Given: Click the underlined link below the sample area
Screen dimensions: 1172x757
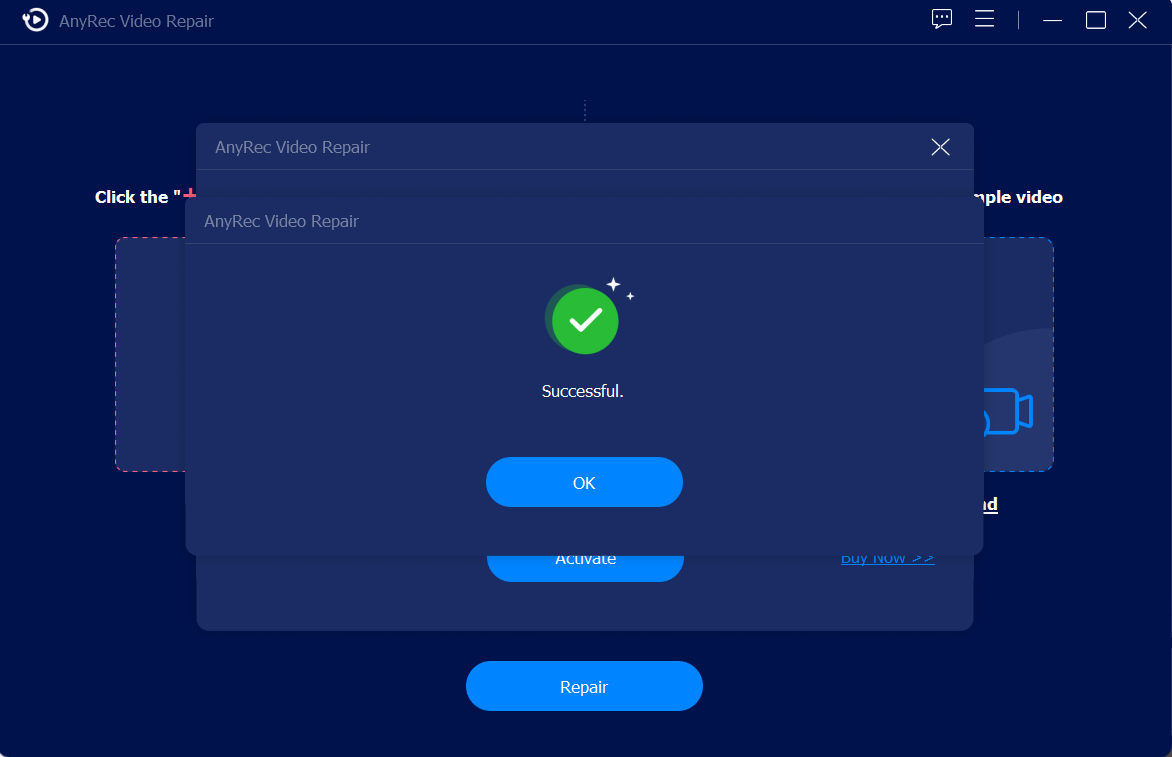Looking at the screenshot, I should click(990, 504).
